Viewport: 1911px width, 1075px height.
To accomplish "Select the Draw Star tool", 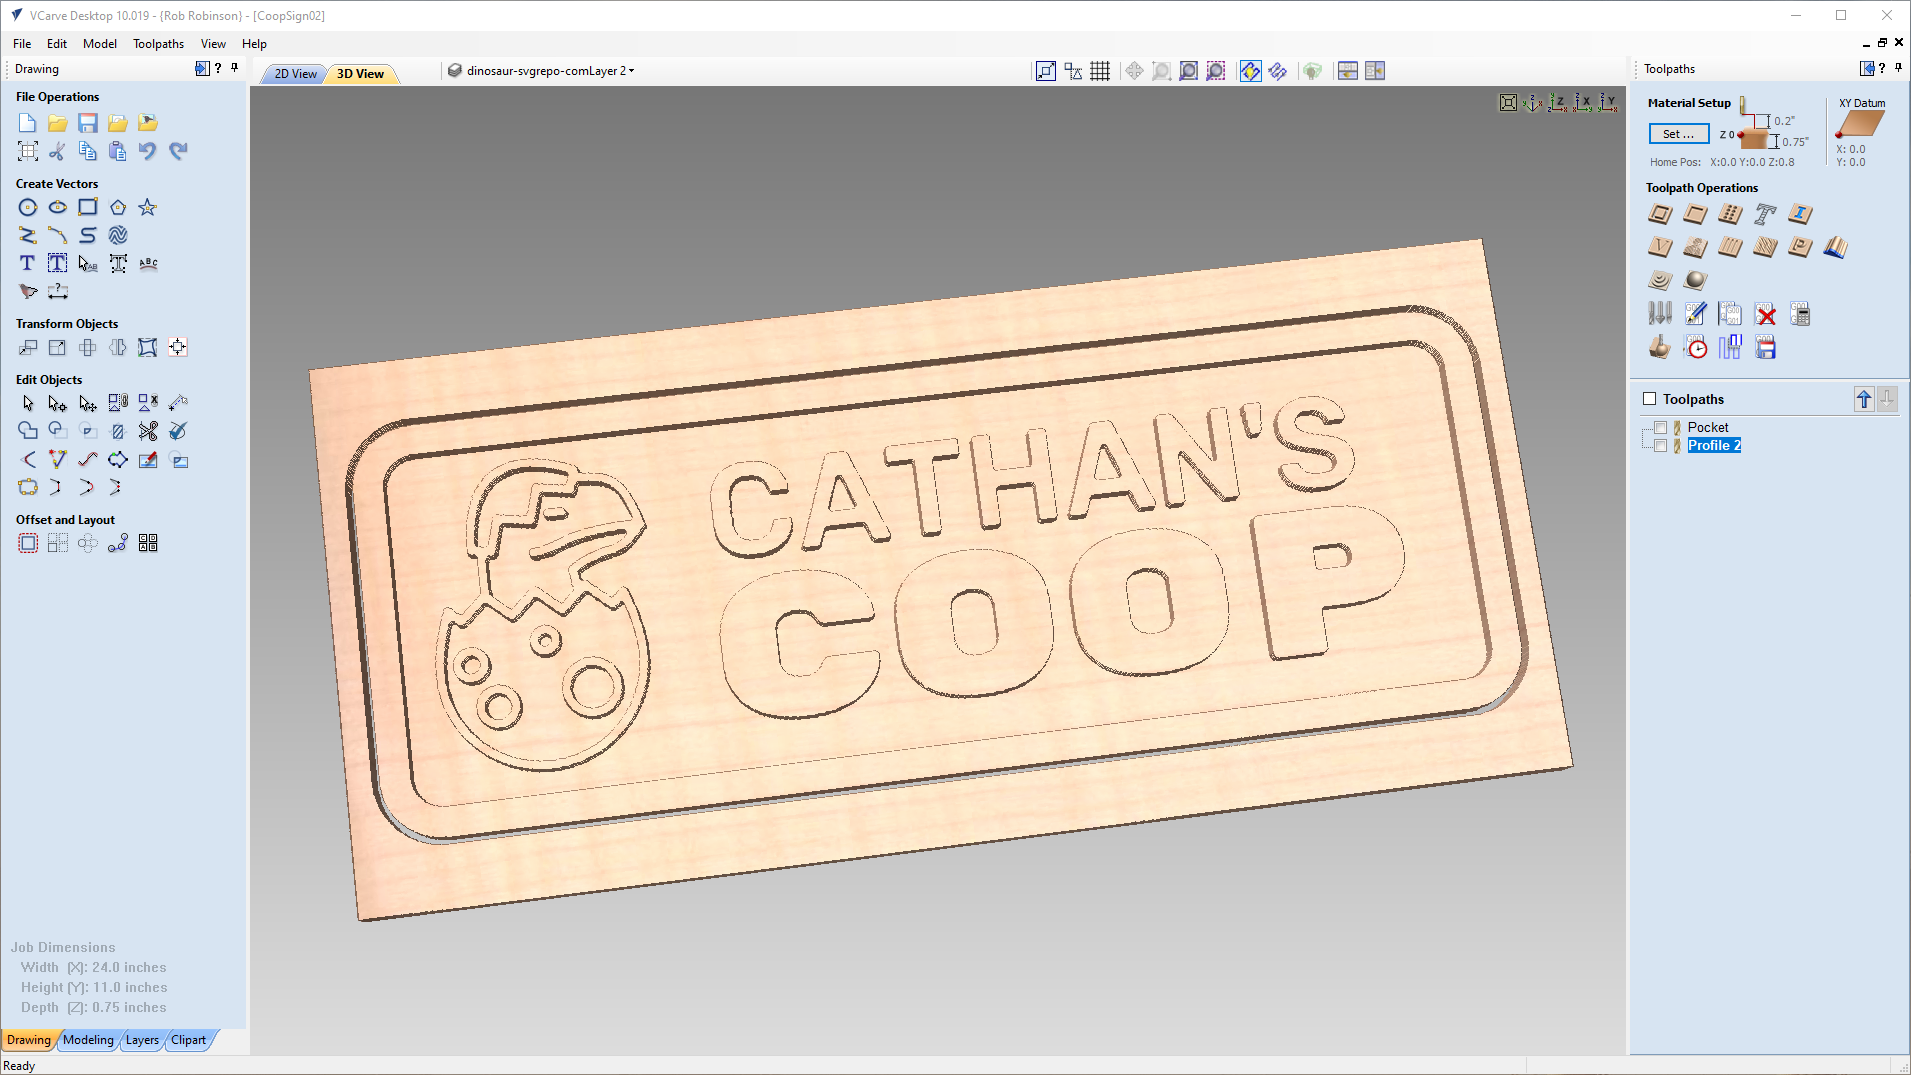I will pos(148,207).
